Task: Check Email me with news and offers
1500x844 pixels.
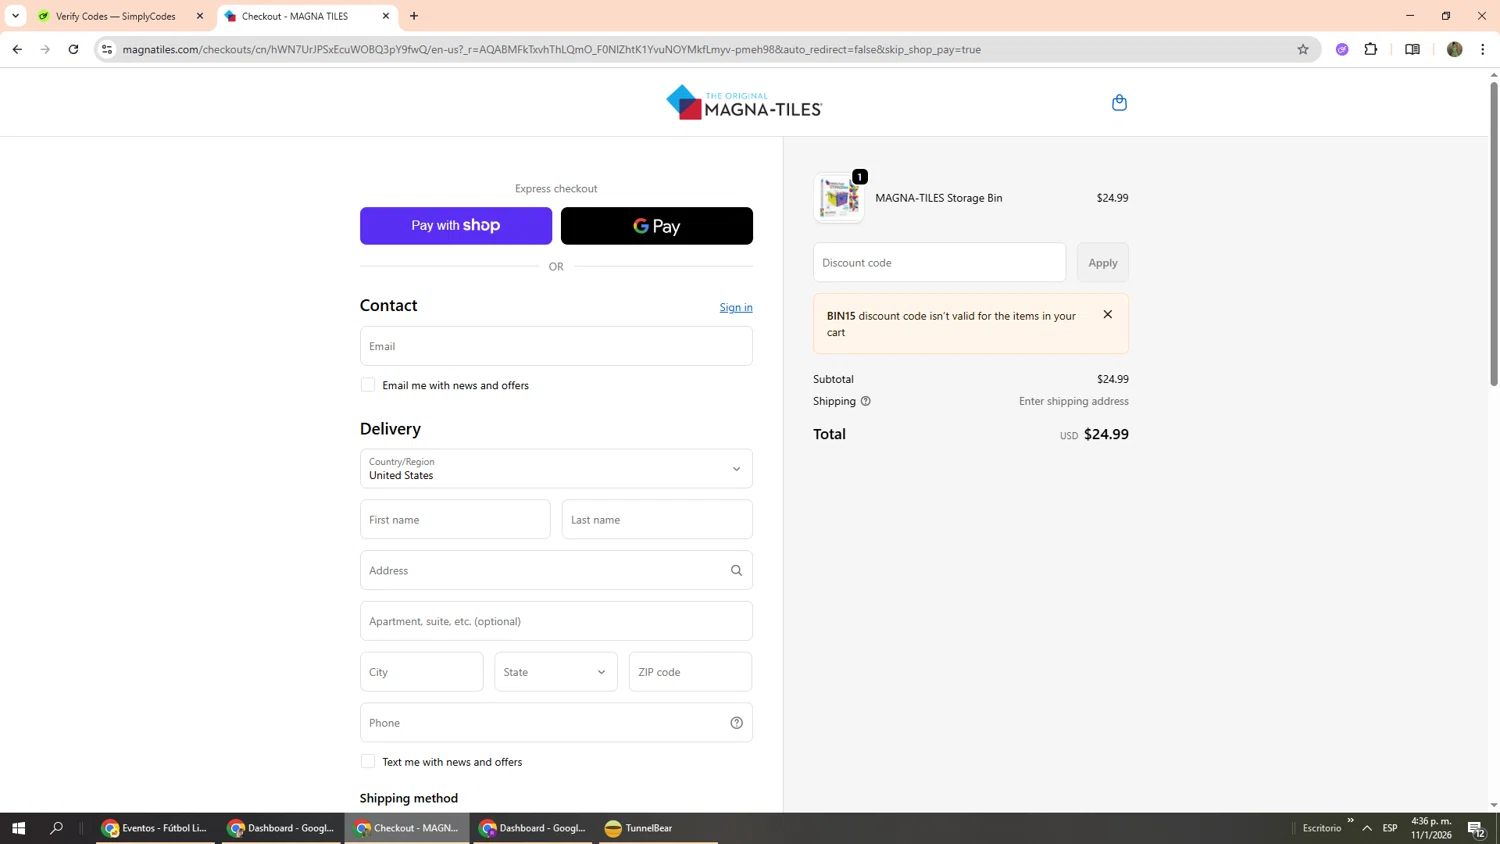Action: tap(368, 385)
